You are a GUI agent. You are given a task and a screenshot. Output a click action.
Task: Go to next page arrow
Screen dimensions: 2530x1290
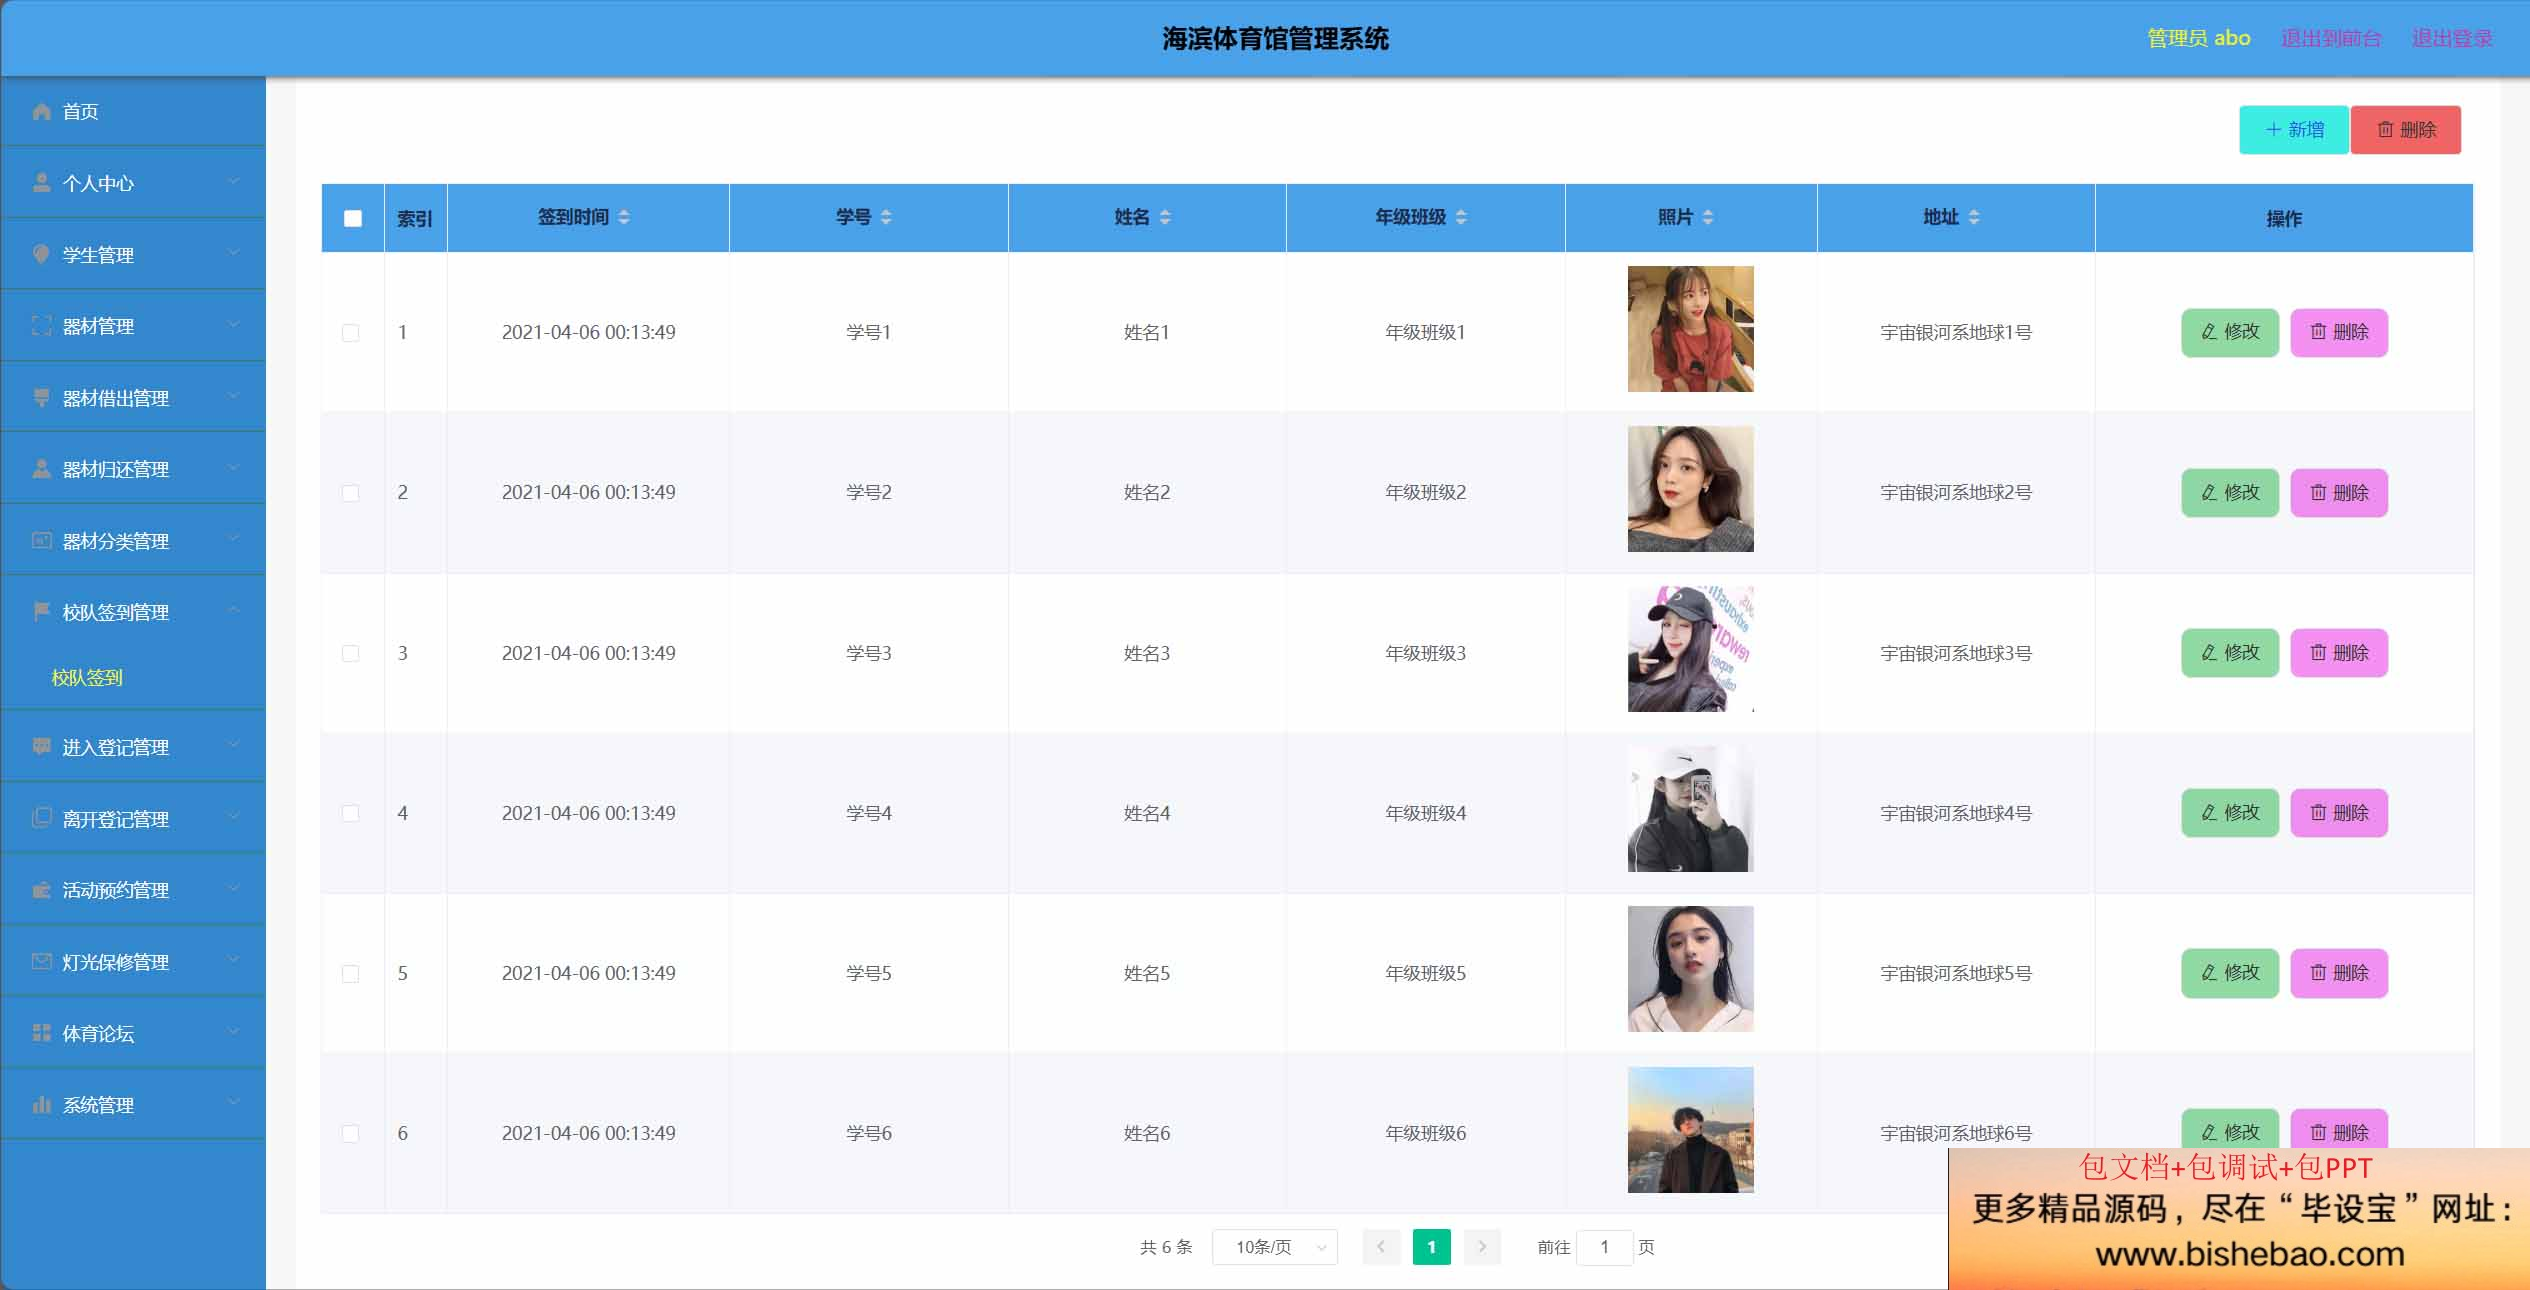pos(1482,1247)
